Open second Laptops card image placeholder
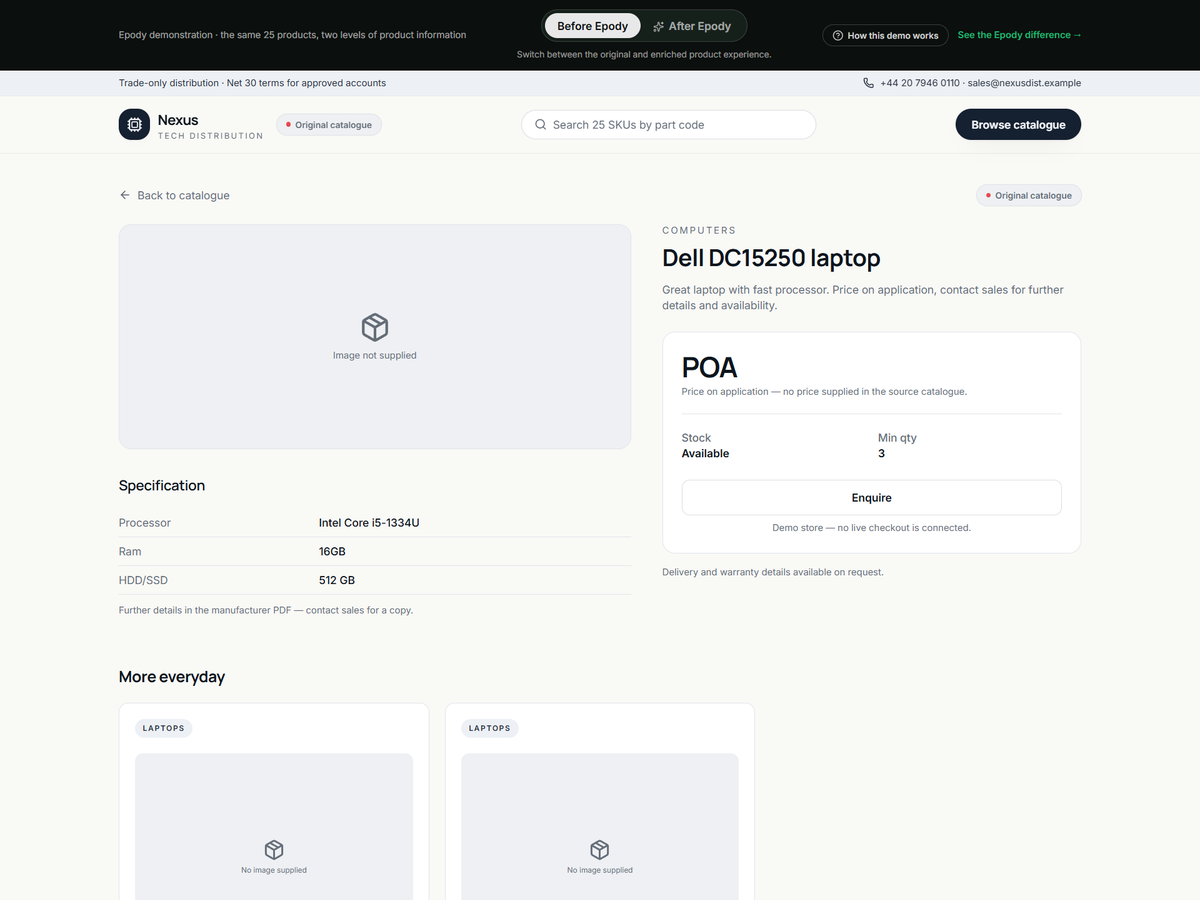1200x900 pixels. click(x=600, y=826)
